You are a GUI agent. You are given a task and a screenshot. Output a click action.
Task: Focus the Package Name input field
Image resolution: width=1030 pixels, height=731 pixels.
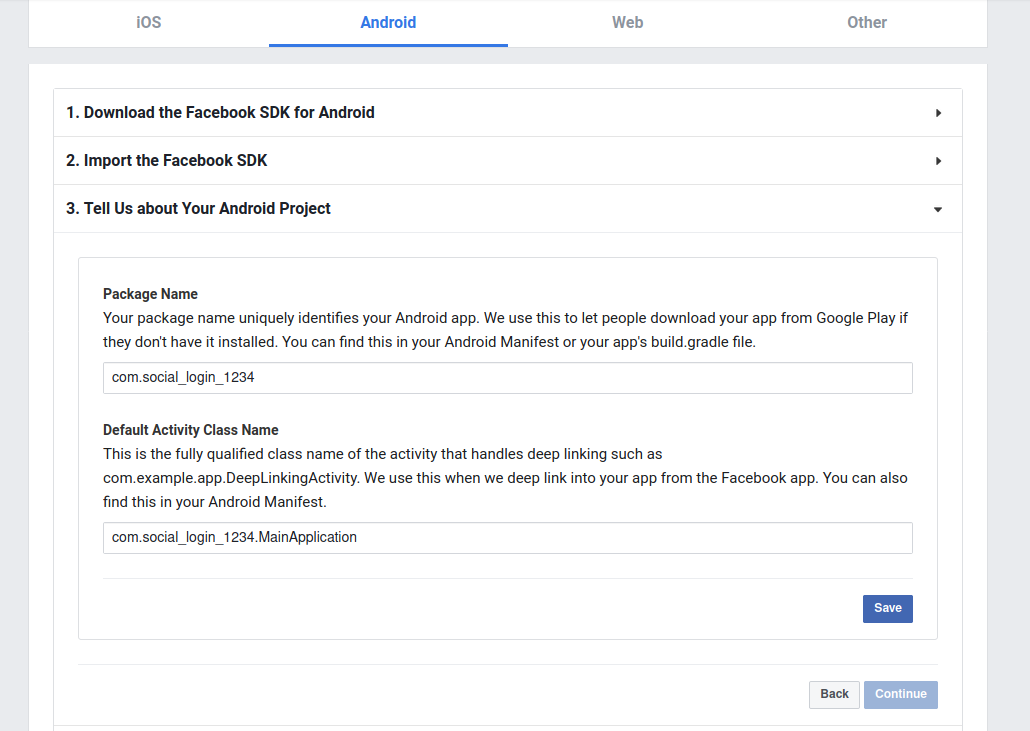coord(508,378)
